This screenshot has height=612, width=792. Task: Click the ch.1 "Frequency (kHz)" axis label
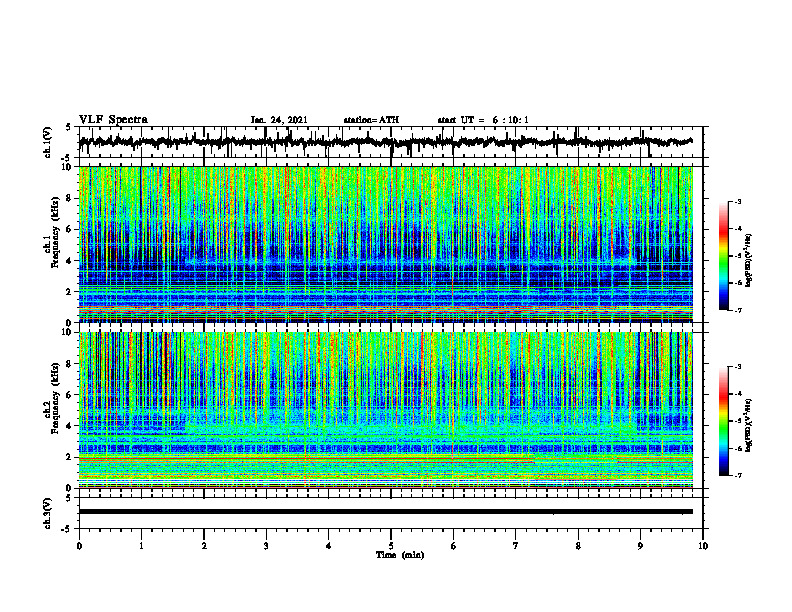click(55, 232)
